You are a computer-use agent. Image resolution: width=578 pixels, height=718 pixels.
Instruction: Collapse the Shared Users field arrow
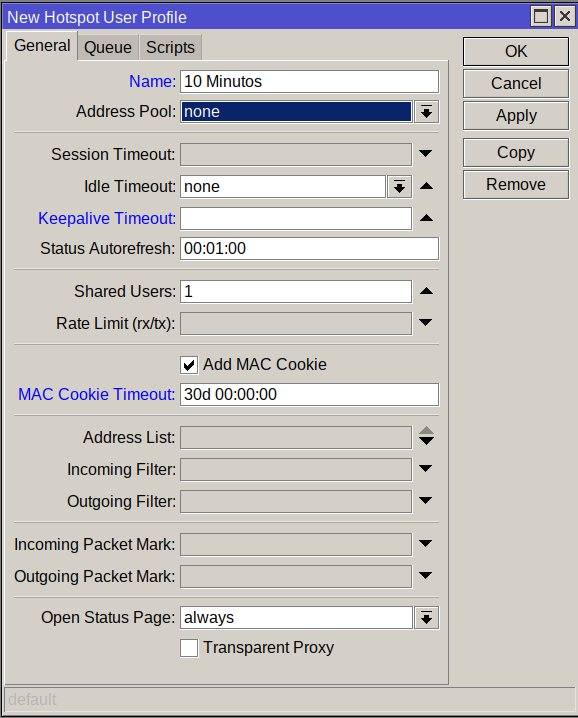coord(426,291)
